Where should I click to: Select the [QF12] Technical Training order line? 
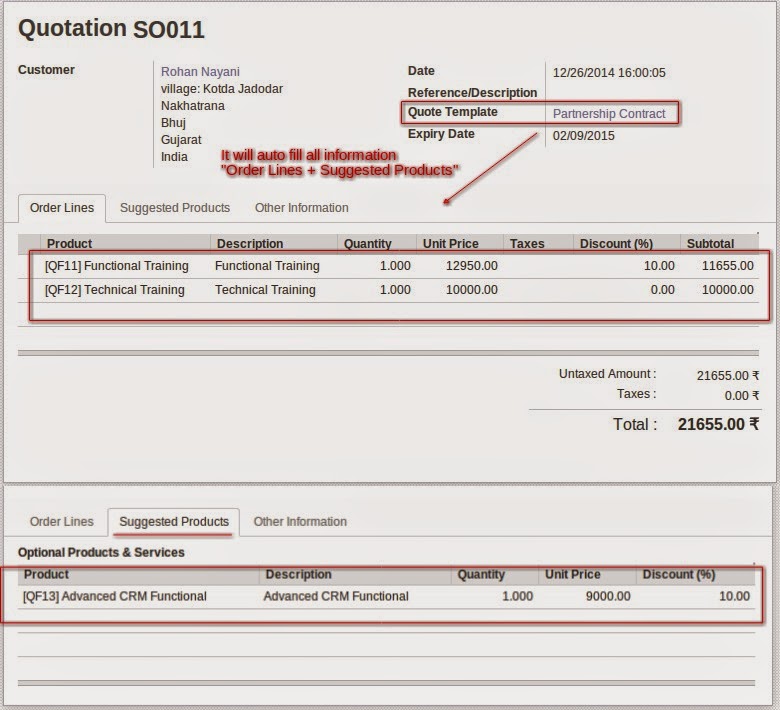pos(388,290)
